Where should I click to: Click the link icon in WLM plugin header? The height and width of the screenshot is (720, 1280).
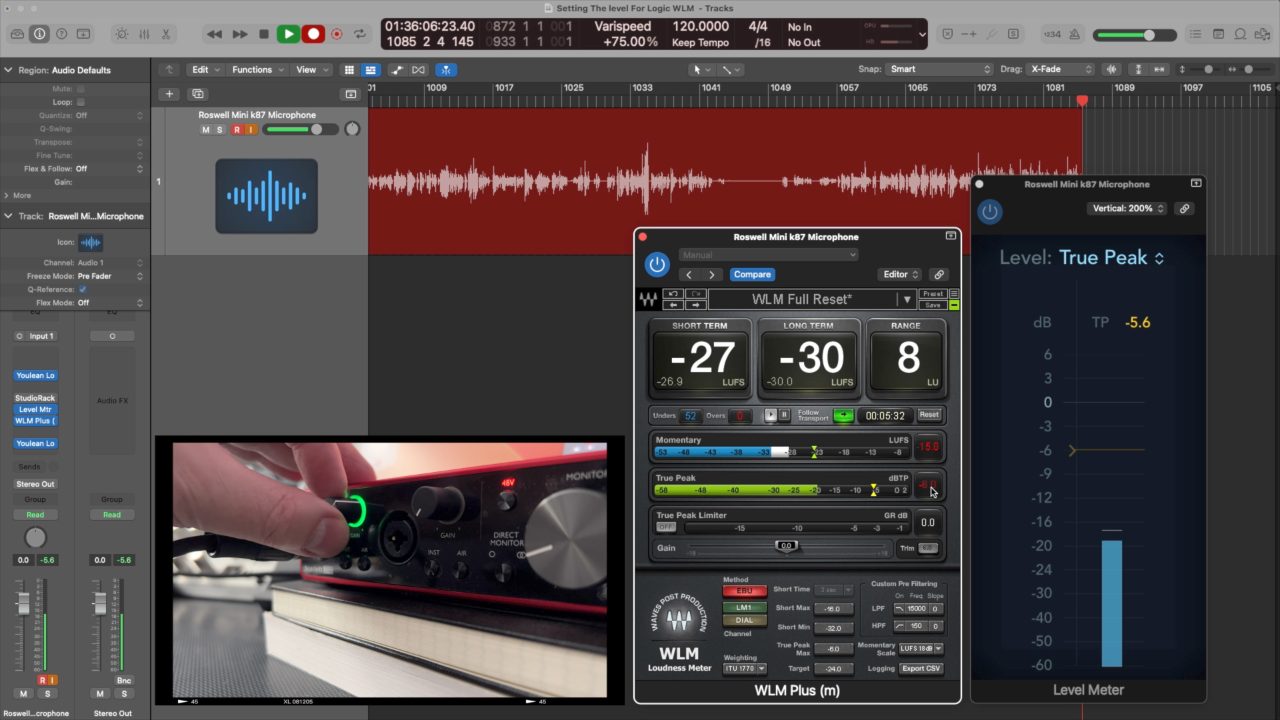(x=938, y=274)
